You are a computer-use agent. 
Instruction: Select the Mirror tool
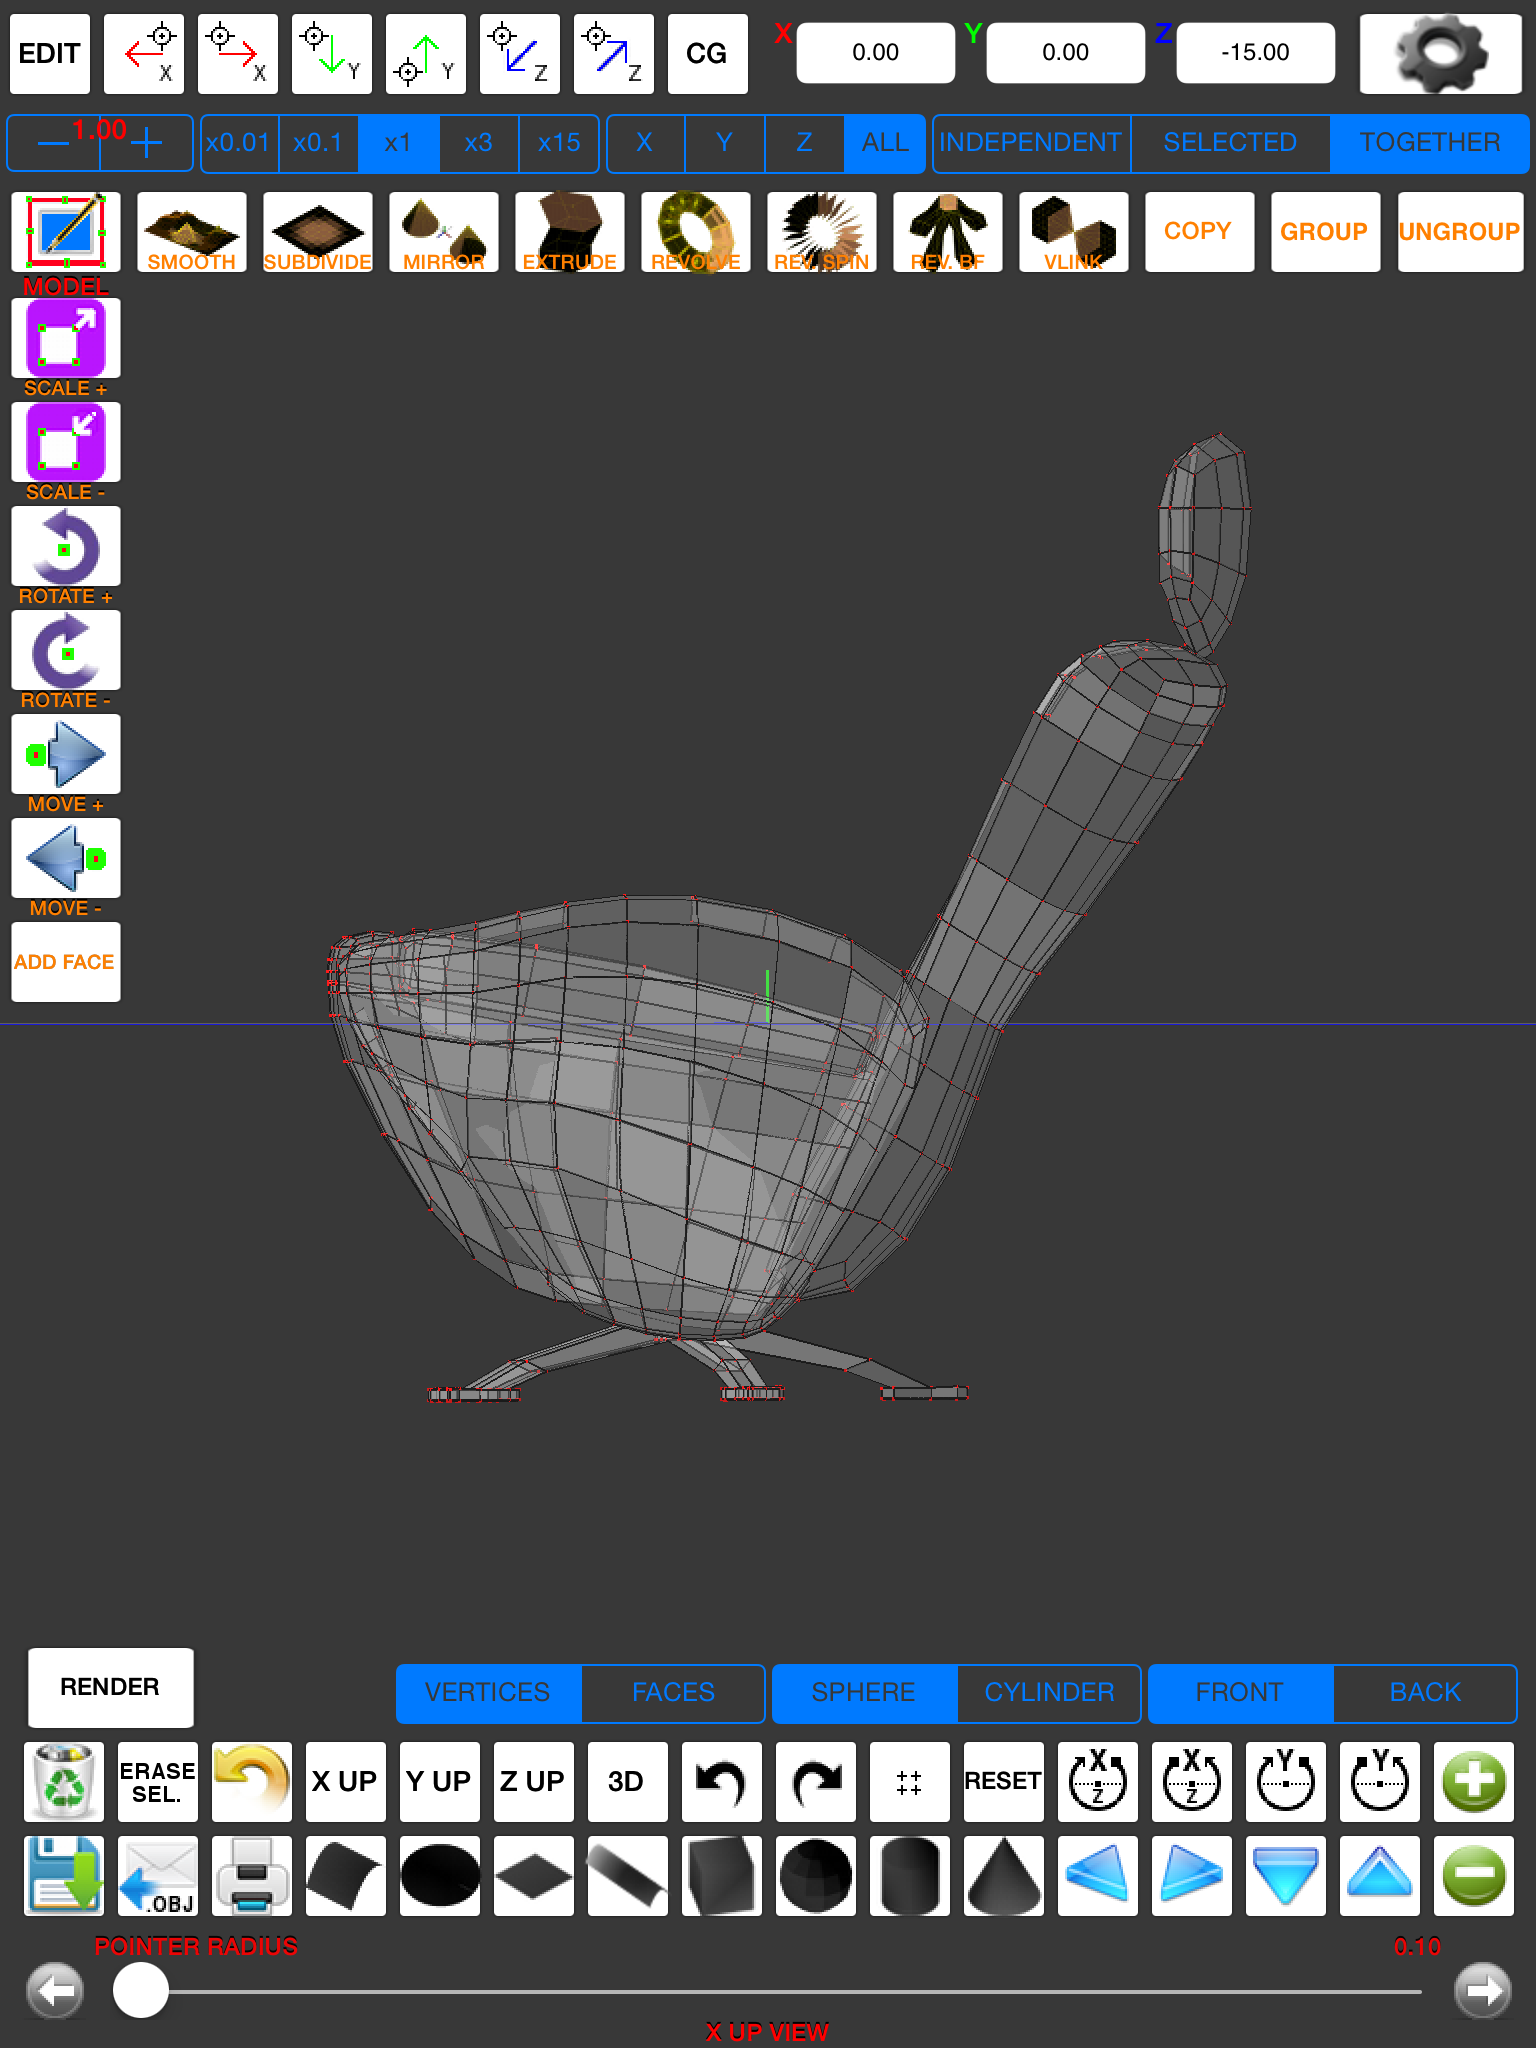point(443,232)
